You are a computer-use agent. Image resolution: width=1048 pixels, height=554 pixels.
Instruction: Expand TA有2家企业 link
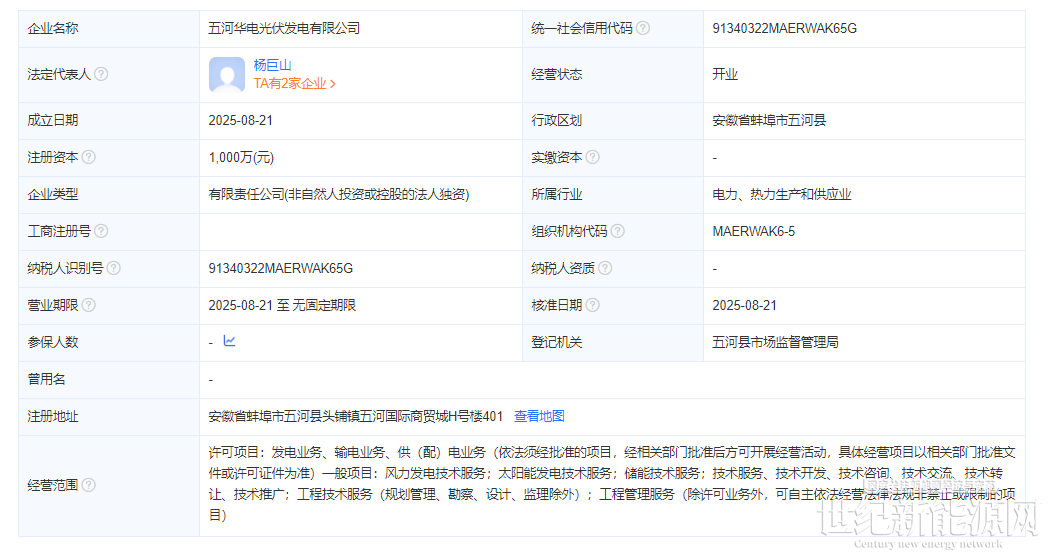294,84
